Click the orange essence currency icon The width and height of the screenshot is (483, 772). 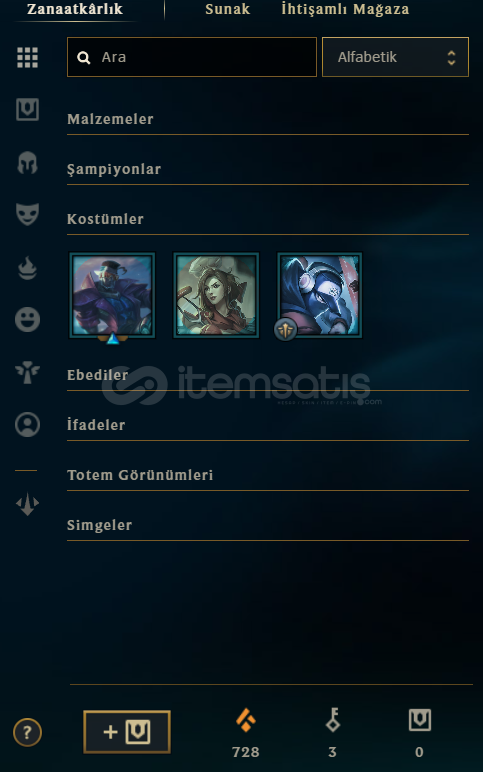click(246, 721)
